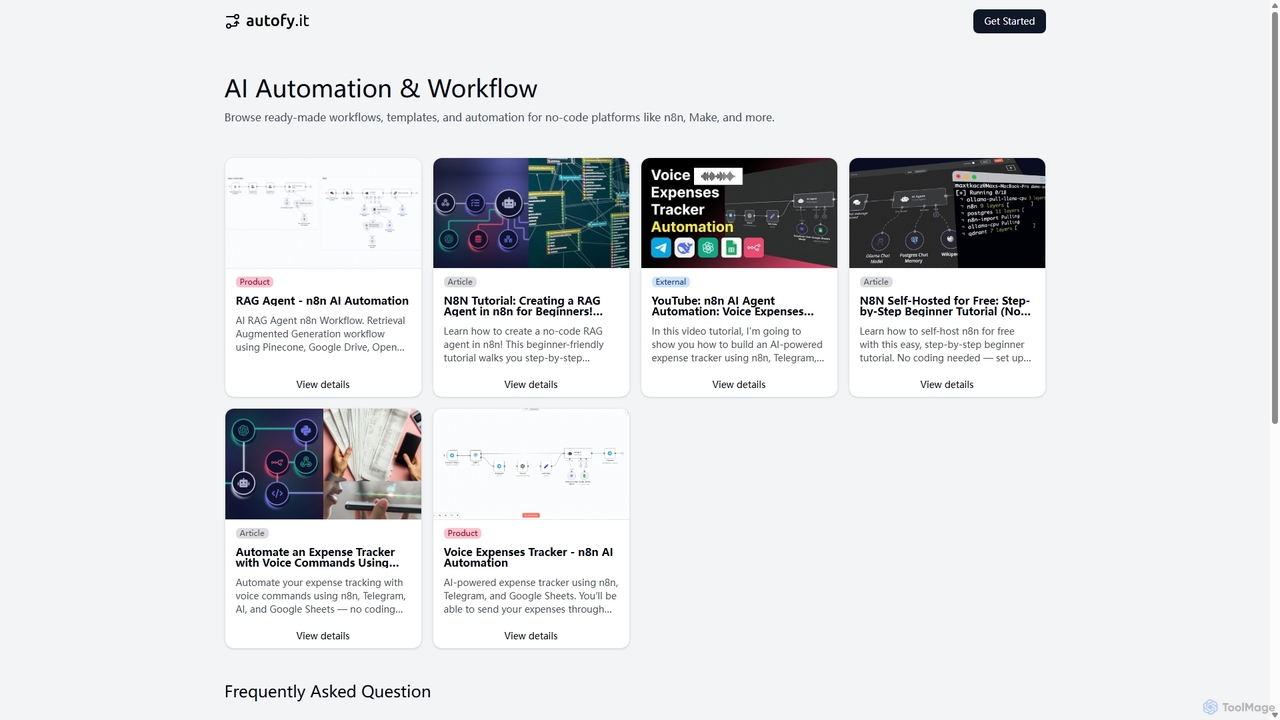
Task: View details of the YouTube Voice Expenses video
Action: point(739,384)
